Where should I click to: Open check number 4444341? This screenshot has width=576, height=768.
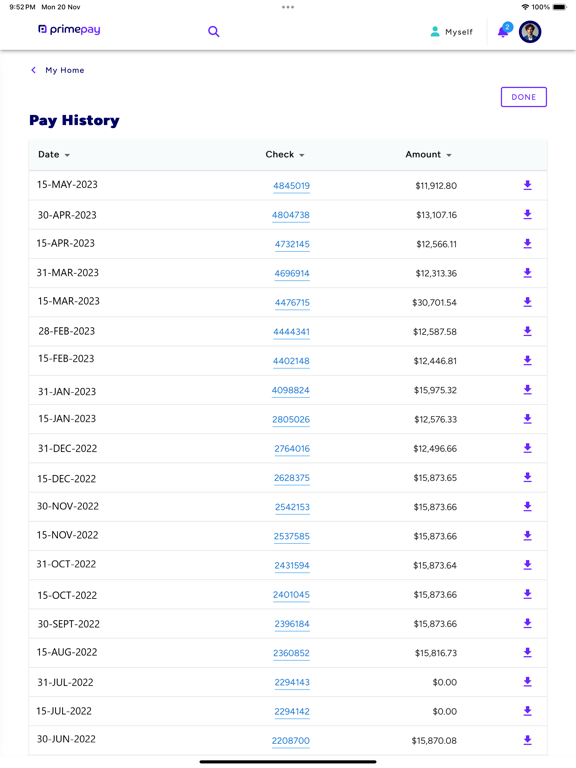(x=291, y=332)
